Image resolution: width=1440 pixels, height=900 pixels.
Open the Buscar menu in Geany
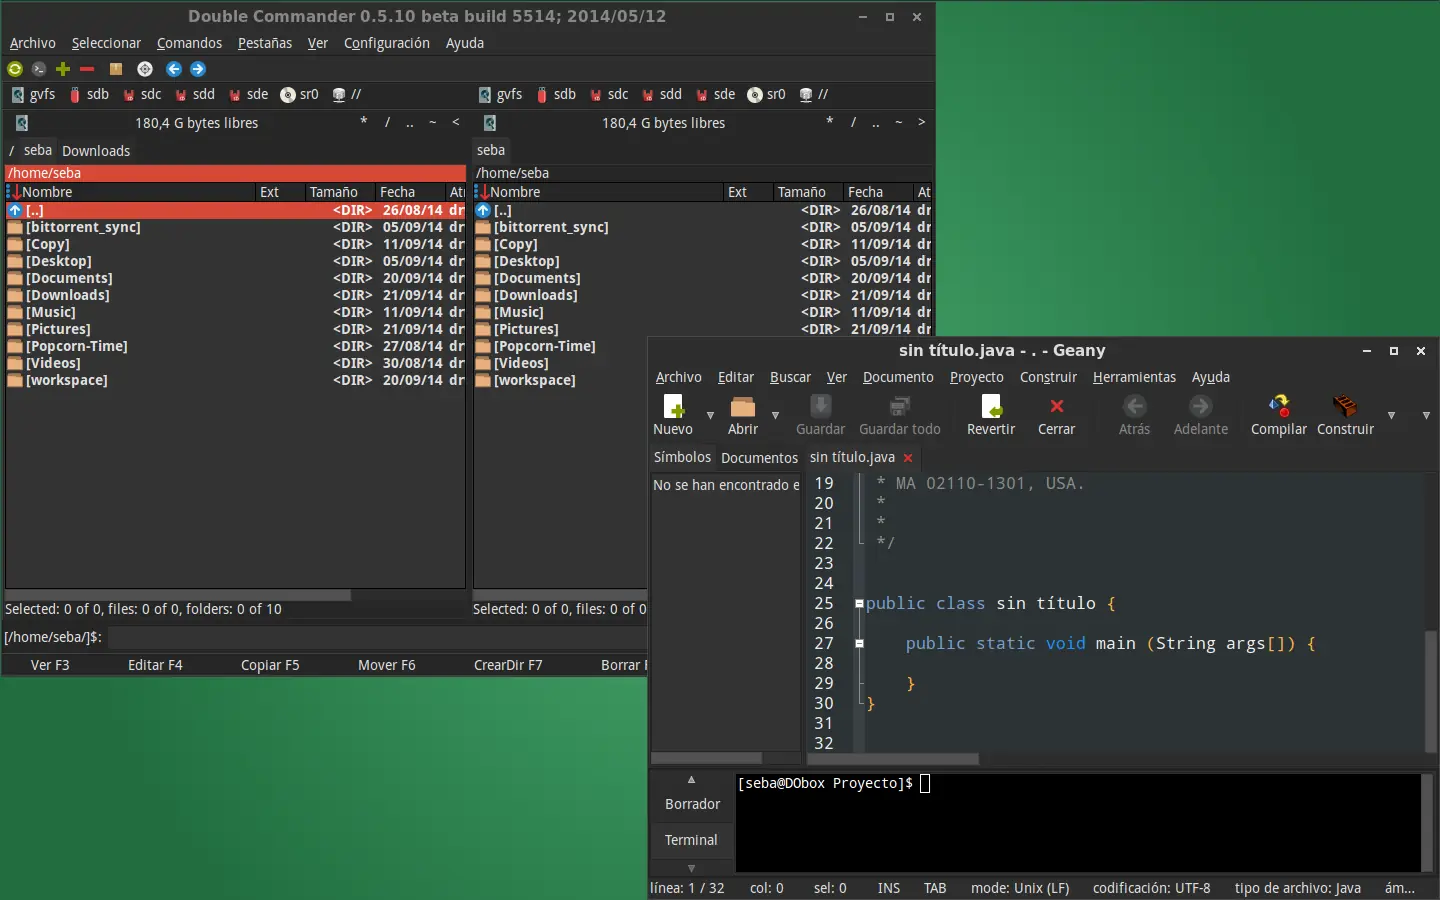pyautogui.click(x=790, y=377)
